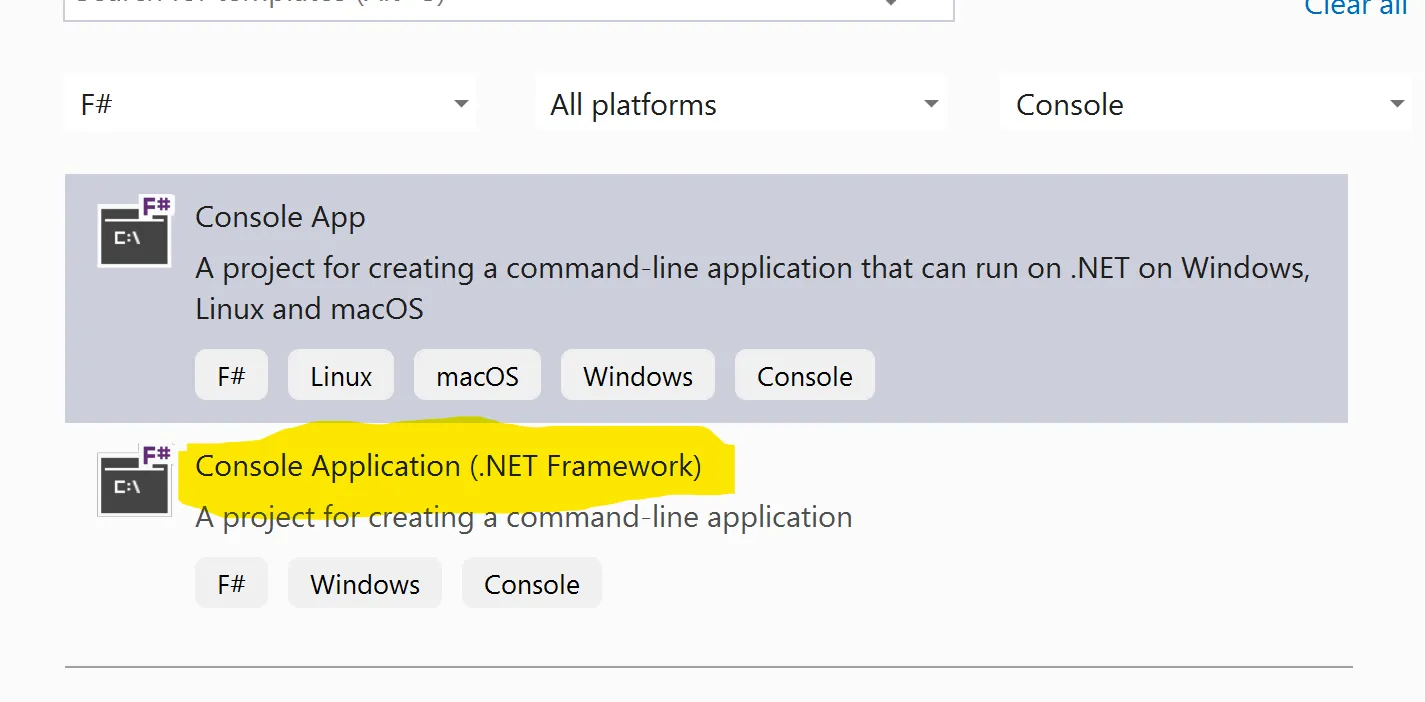This screenshot has width=1425, height=702.
Task: Click the Linux tag under Console App
Action: (341, 376)
